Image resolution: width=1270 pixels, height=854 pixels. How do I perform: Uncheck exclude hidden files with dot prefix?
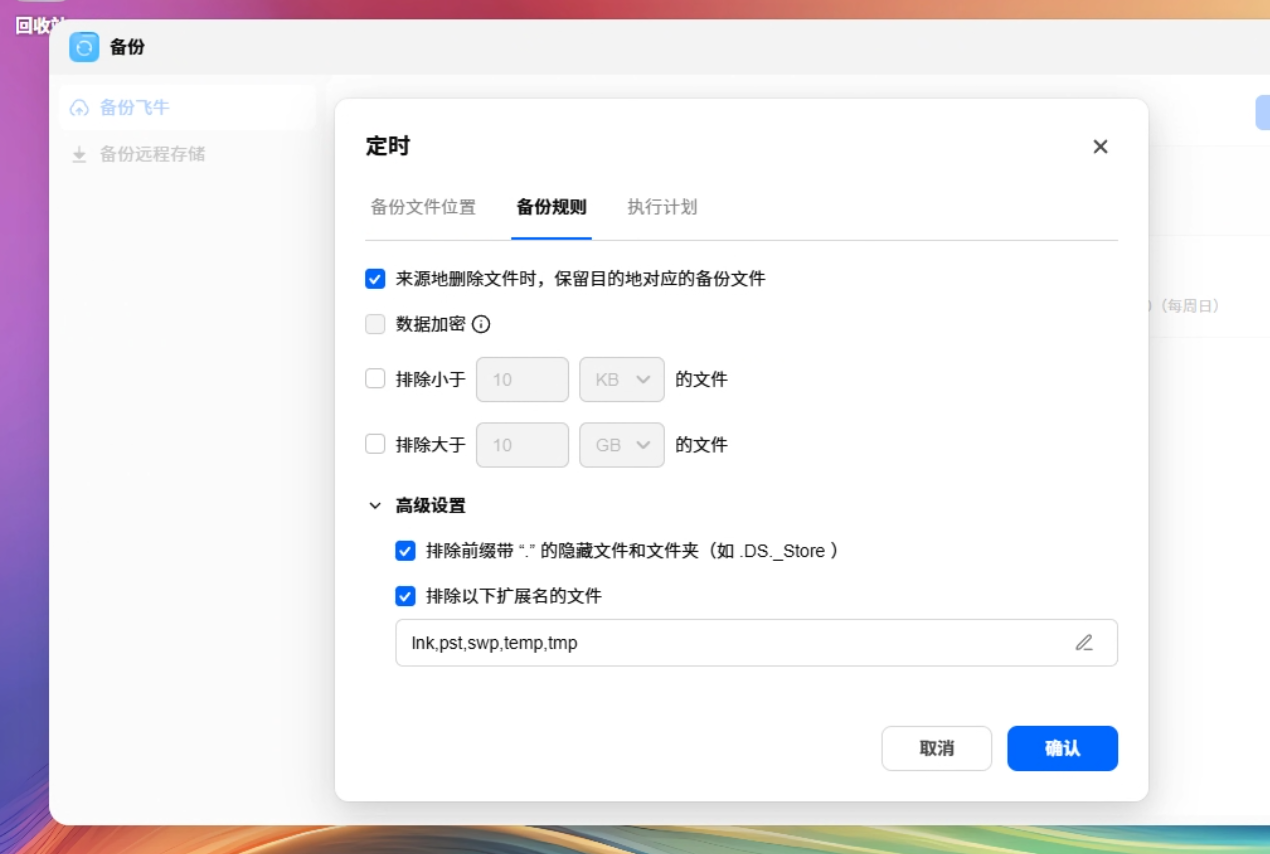[405, 551]
